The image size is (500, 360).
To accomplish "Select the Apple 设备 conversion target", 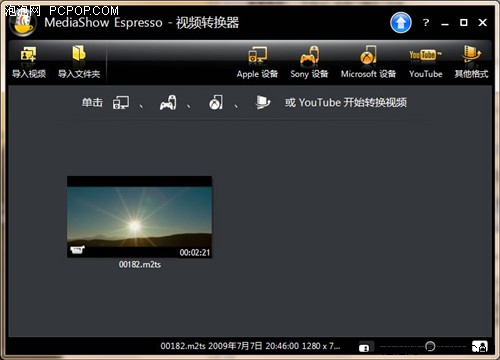I will tap(257, 63).
